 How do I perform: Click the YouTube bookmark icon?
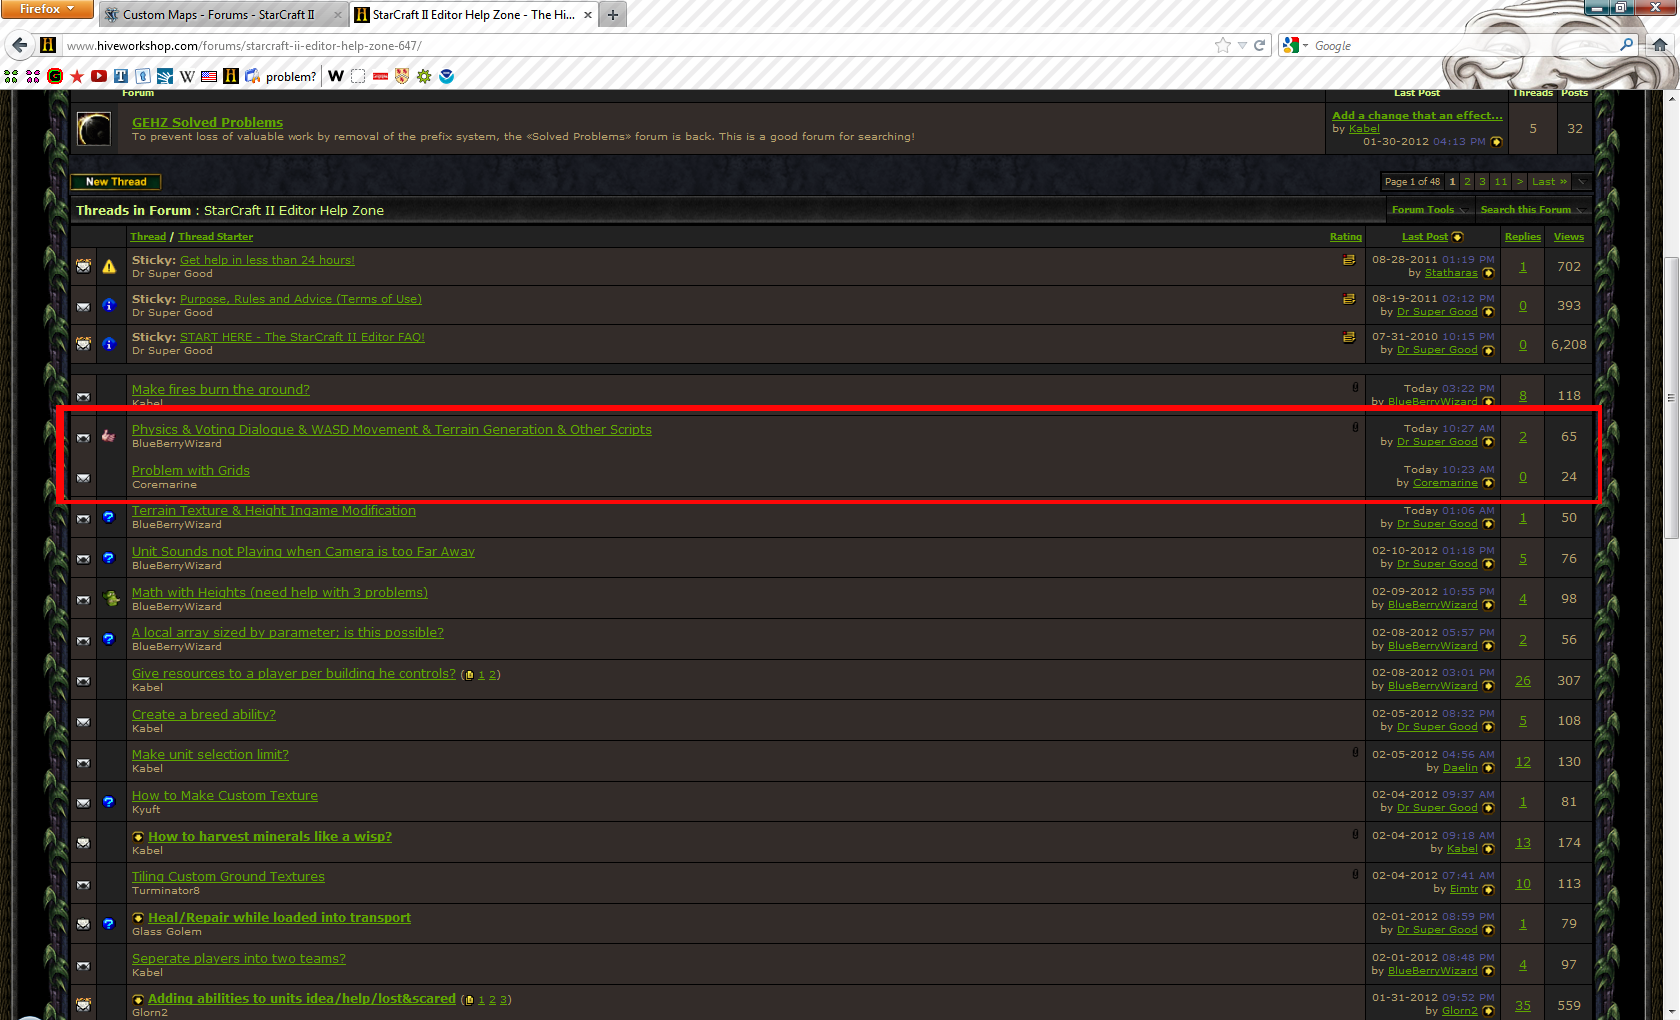point(99,76)
